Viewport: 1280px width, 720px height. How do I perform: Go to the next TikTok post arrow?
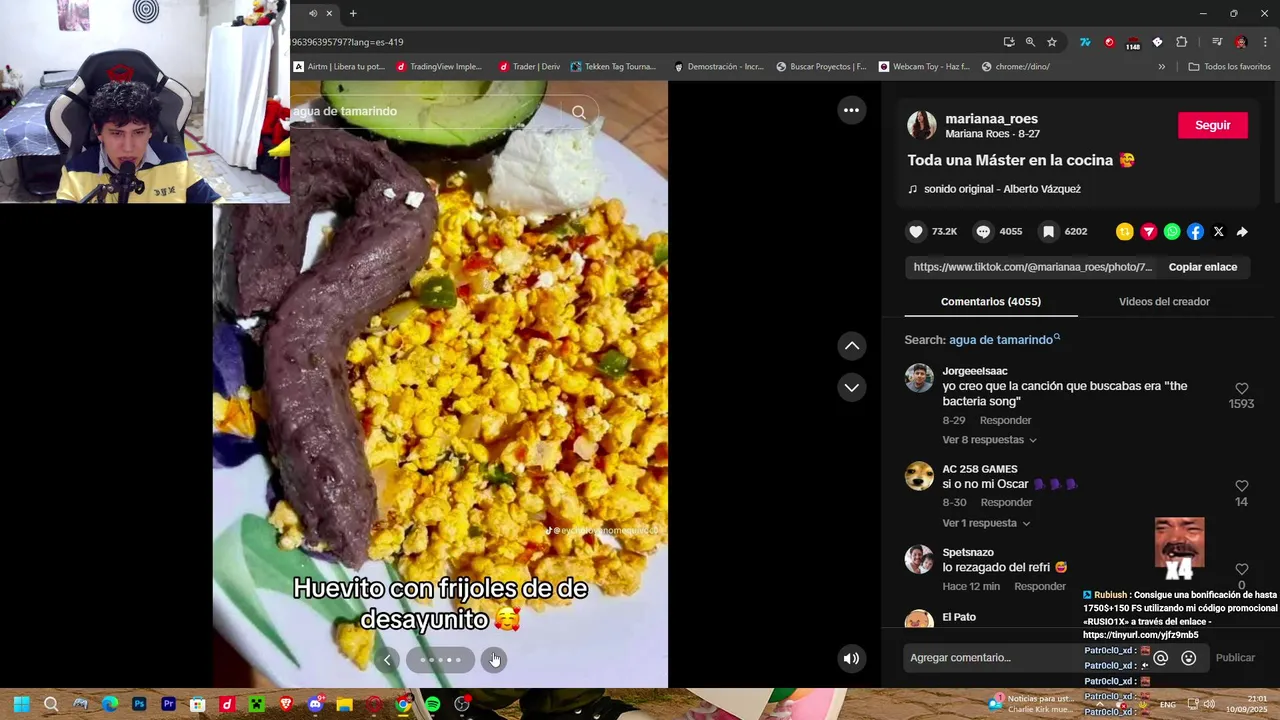point(852,387)
